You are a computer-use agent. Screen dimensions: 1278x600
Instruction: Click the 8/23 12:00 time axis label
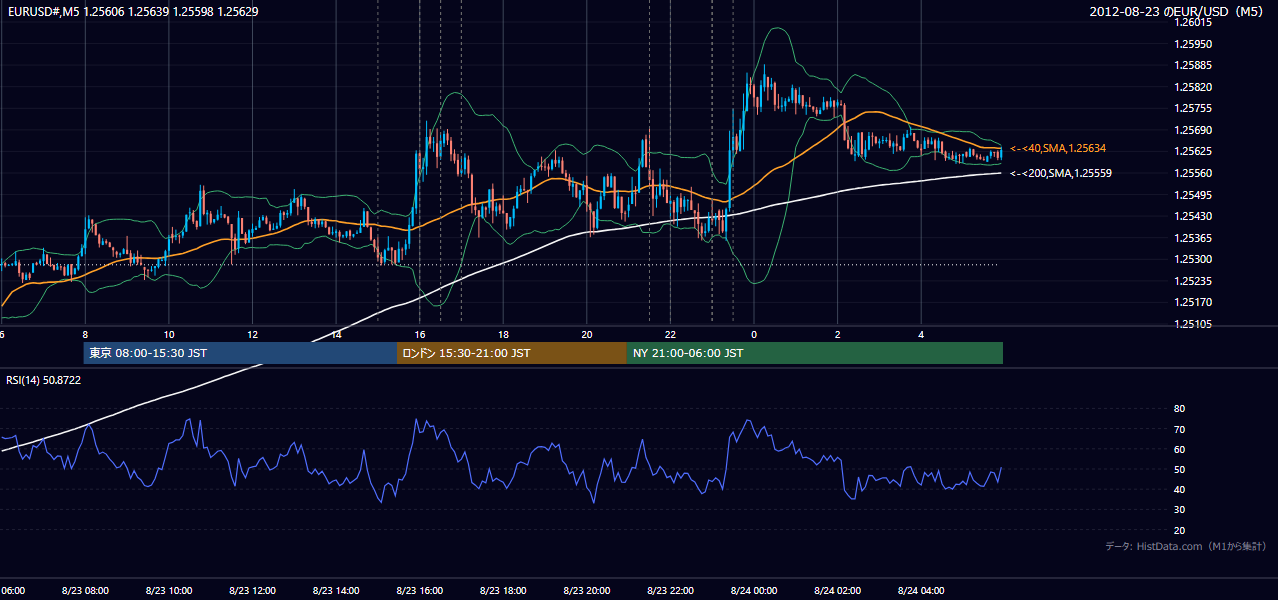[x=252, y=591]
